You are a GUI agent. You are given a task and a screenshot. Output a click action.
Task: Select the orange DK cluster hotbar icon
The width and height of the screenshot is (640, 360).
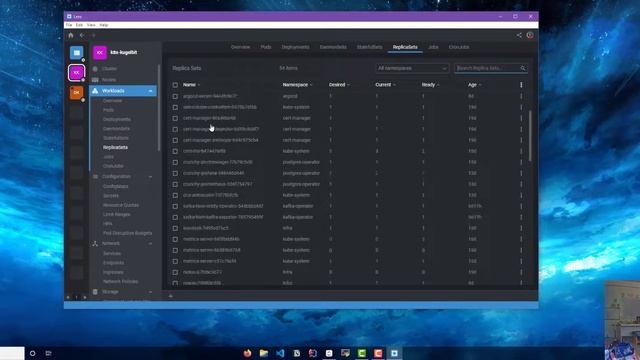point(76,93)
